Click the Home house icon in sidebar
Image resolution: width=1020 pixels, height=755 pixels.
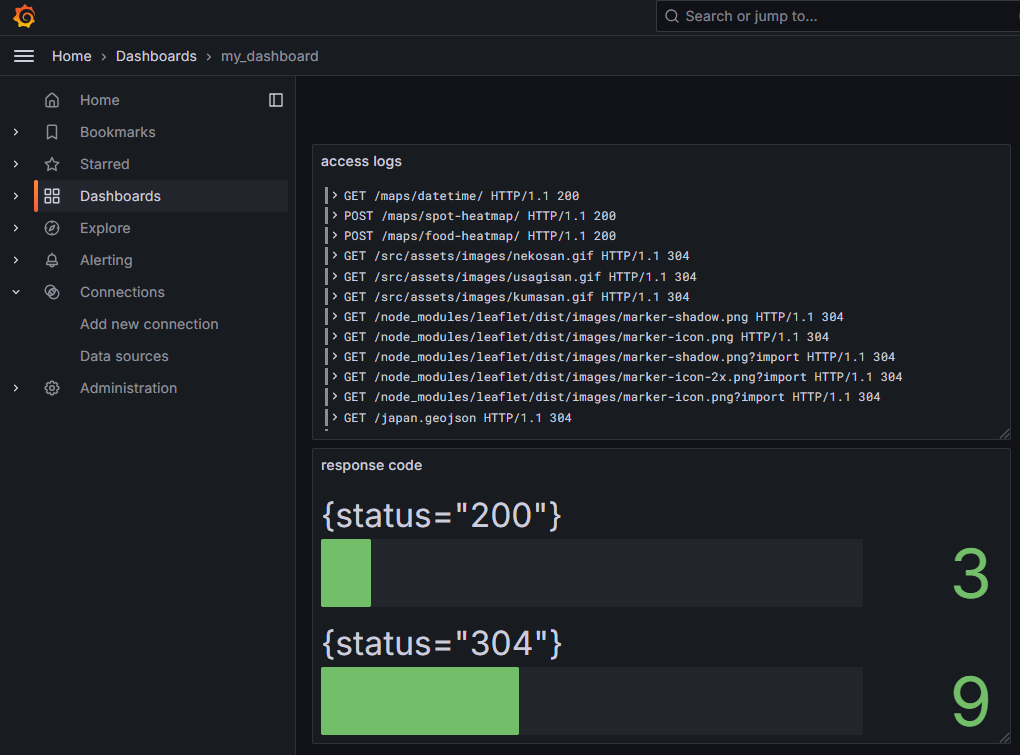(x=52, y=100)
